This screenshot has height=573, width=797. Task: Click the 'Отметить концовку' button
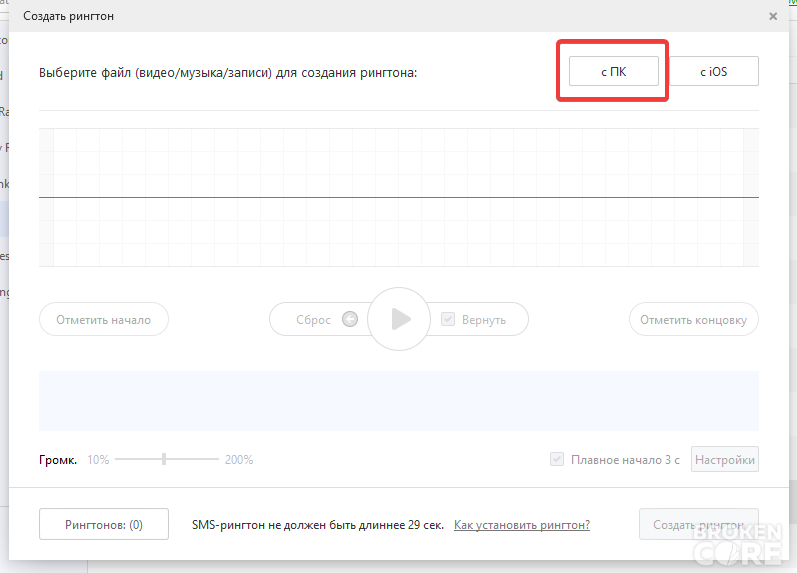pos(694,319)
